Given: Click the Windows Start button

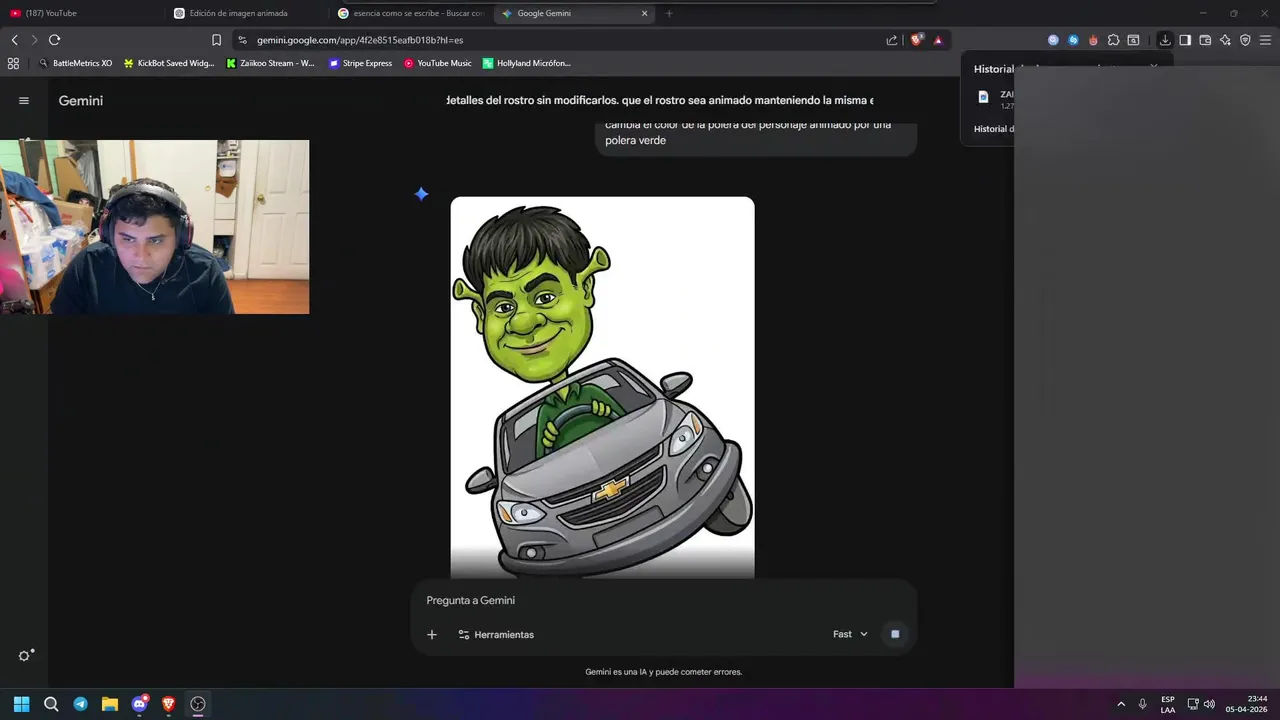Looking at the screenshot, I should [x=21, y=704].
